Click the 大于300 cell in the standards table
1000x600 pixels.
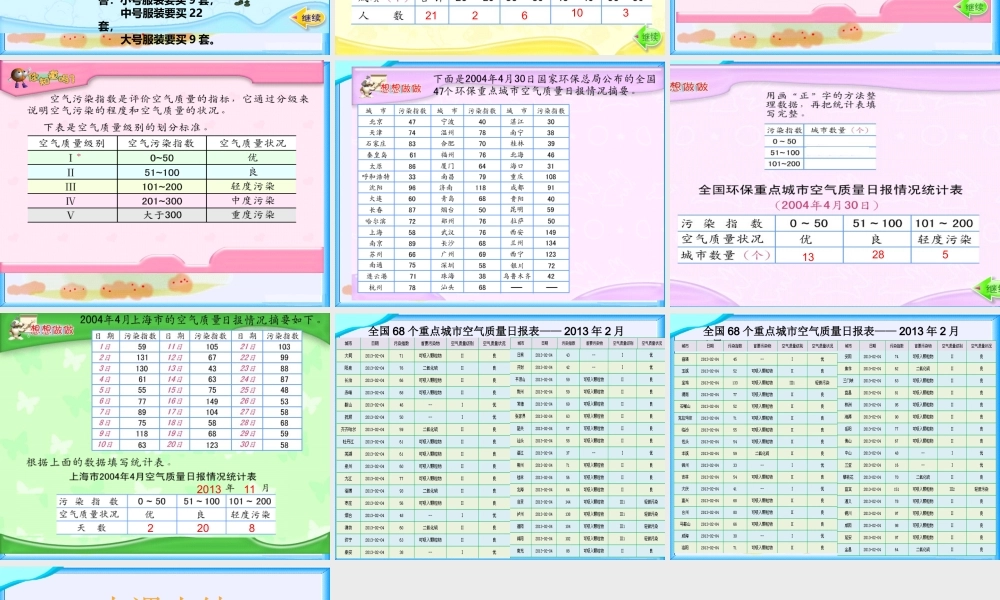[x=162, y=215]
